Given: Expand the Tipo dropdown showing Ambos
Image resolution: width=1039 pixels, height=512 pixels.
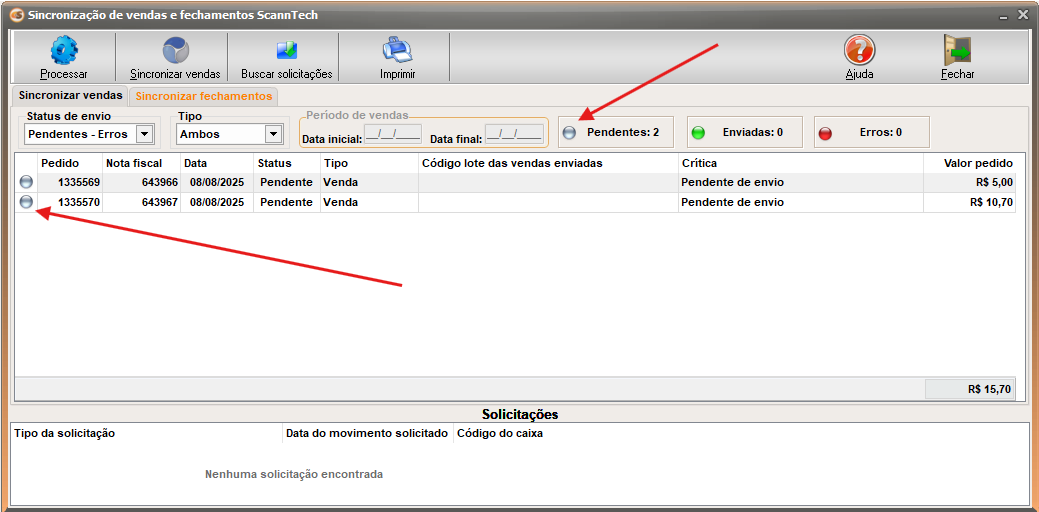Looking at the screenshot, I should click(x=273, y=134).
